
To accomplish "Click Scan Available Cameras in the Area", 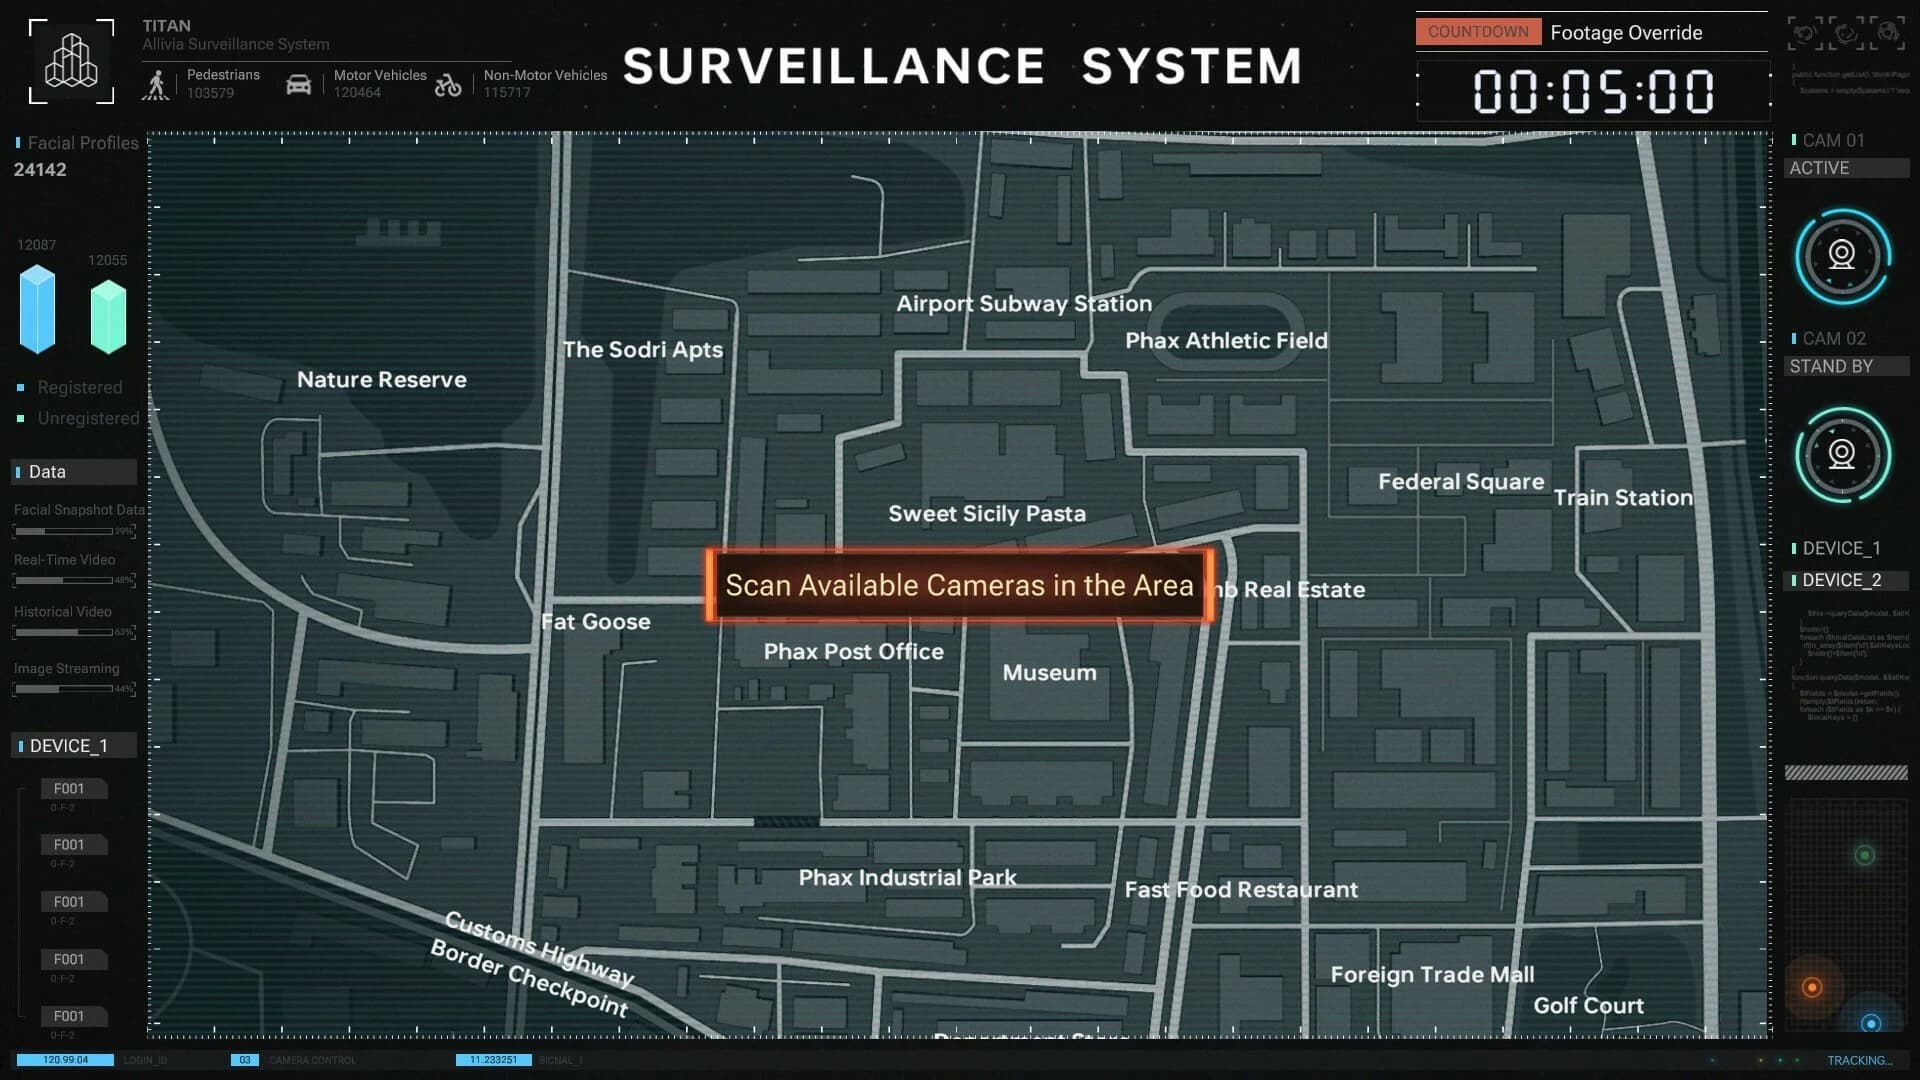I will (959, 586).
